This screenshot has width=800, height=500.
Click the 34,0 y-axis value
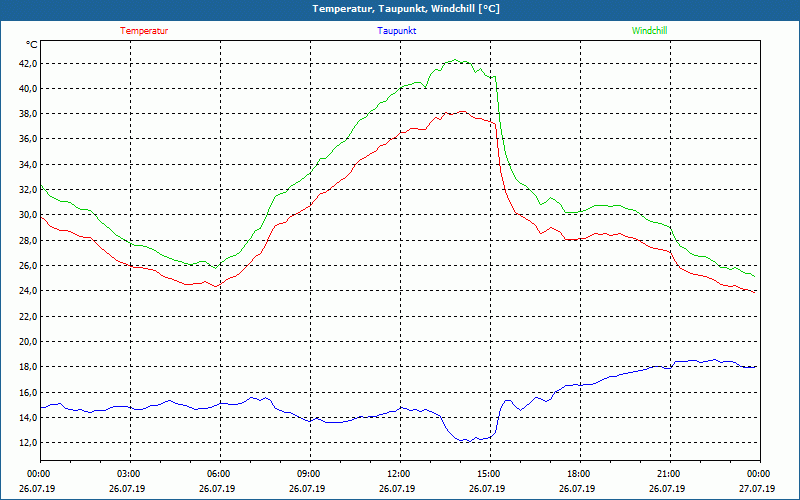tap(28, 164)
